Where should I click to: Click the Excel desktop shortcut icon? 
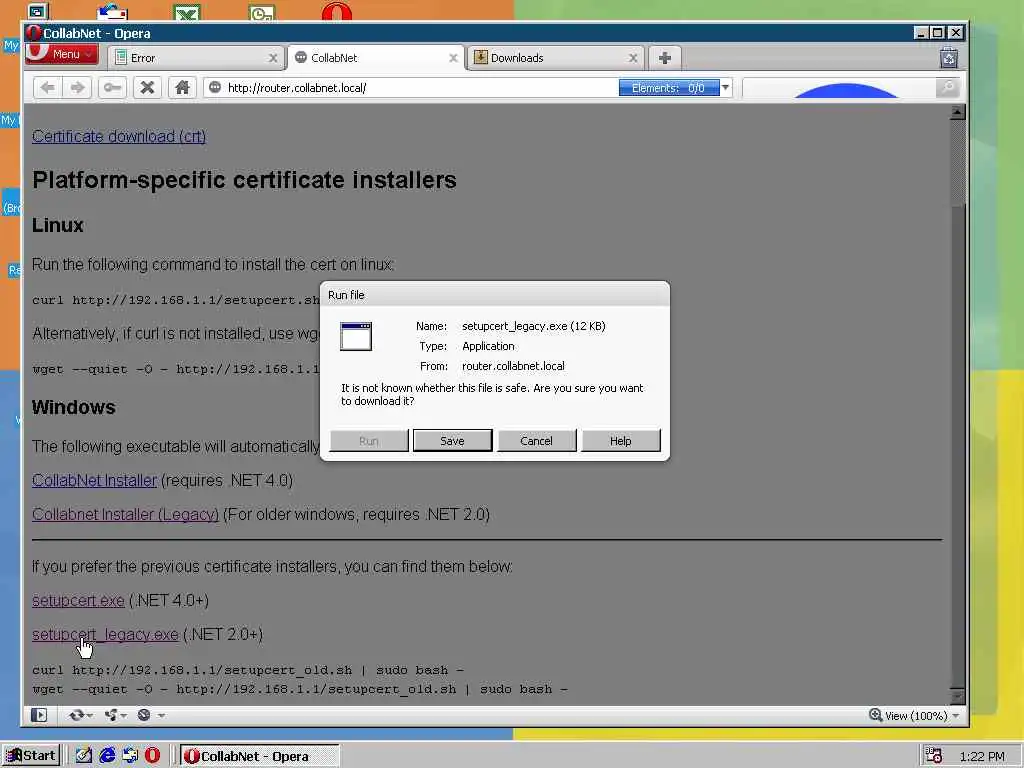pyautogui.click(x=187, y=11)
